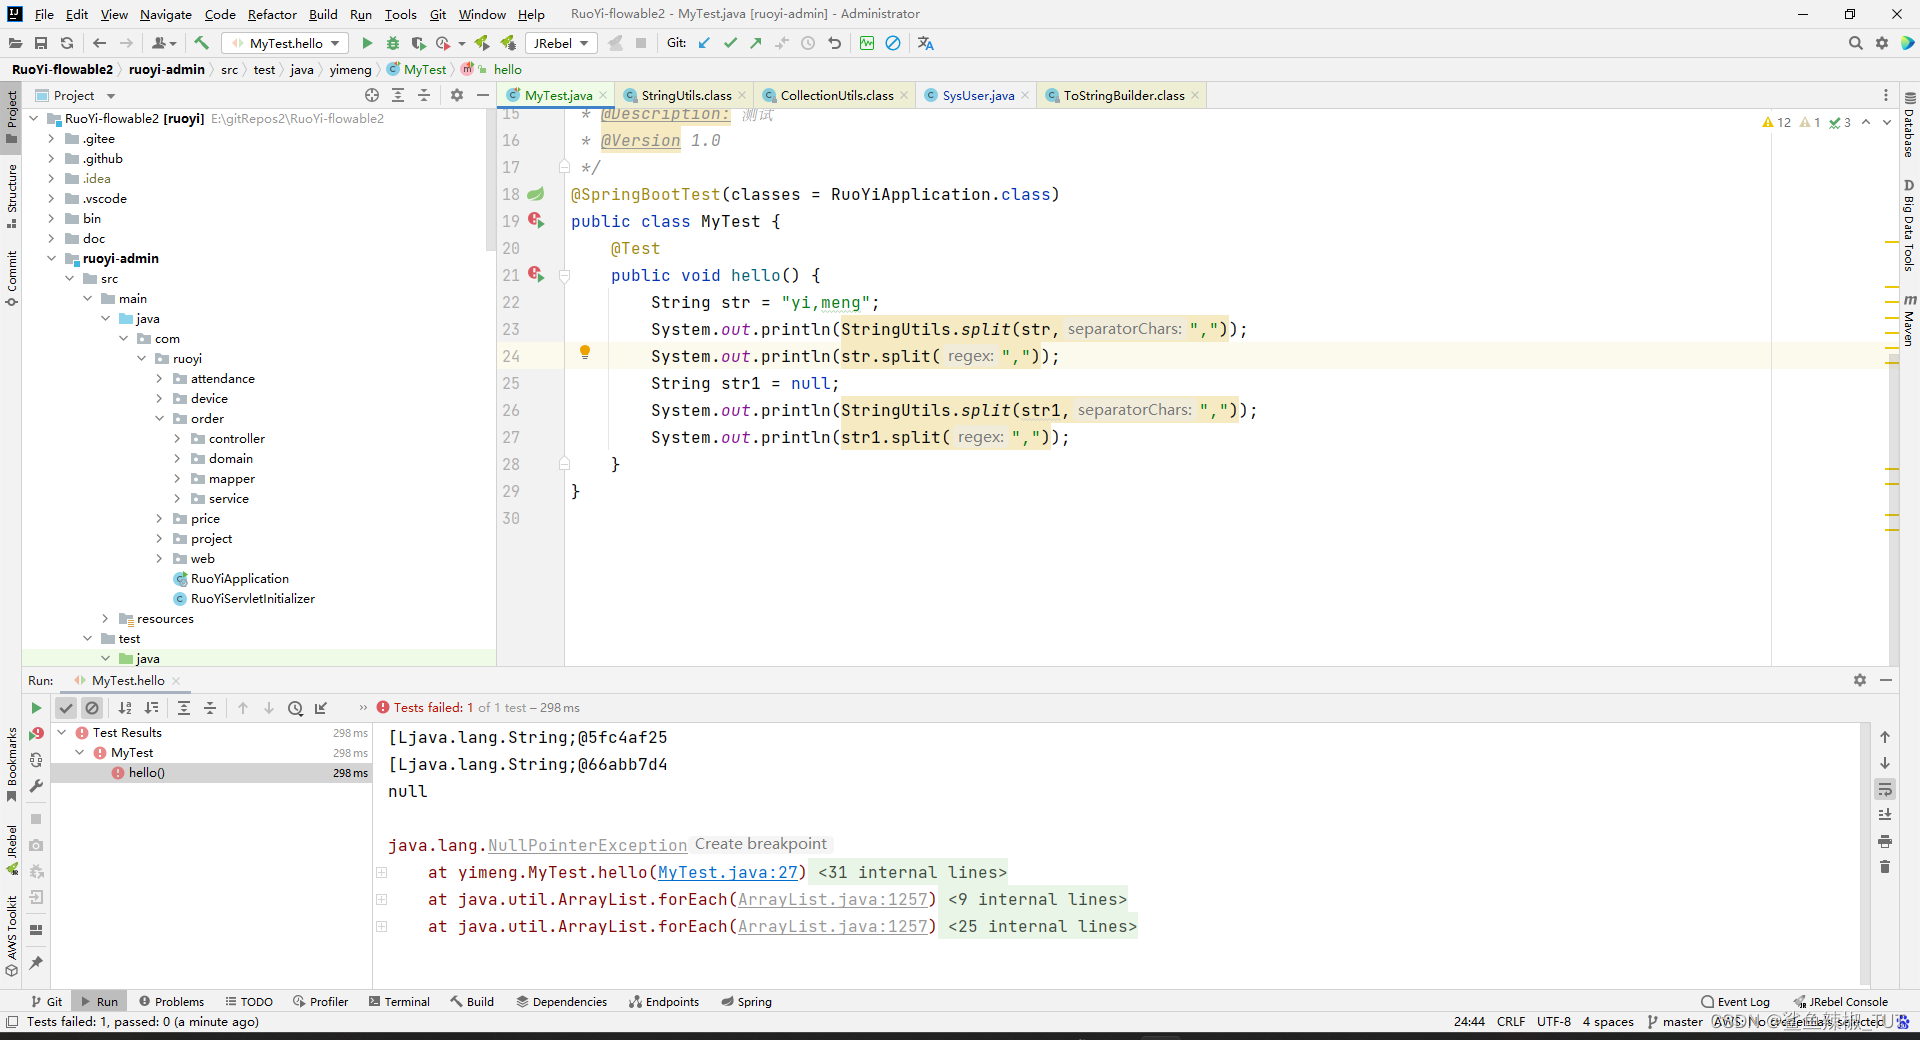The height and width of the screenshot is (1040, 1920).
Task: Click the run gutter icon beside line 21
Action: (536, 274)
